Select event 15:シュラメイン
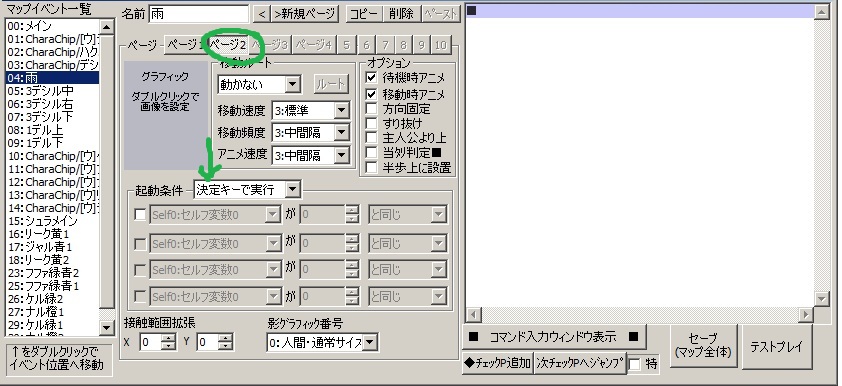Viewport: 842px width, 386px height. (52, 221)
